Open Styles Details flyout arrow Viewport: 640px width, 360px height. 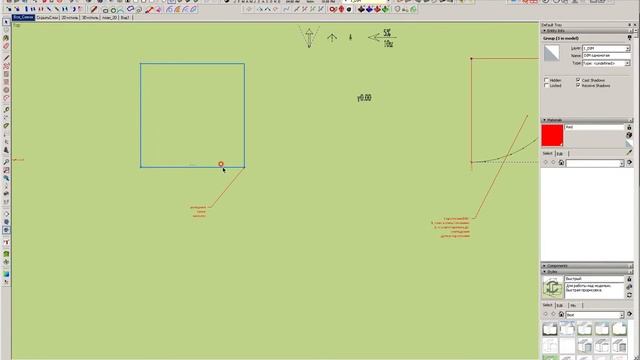click(x=629, y=315)
